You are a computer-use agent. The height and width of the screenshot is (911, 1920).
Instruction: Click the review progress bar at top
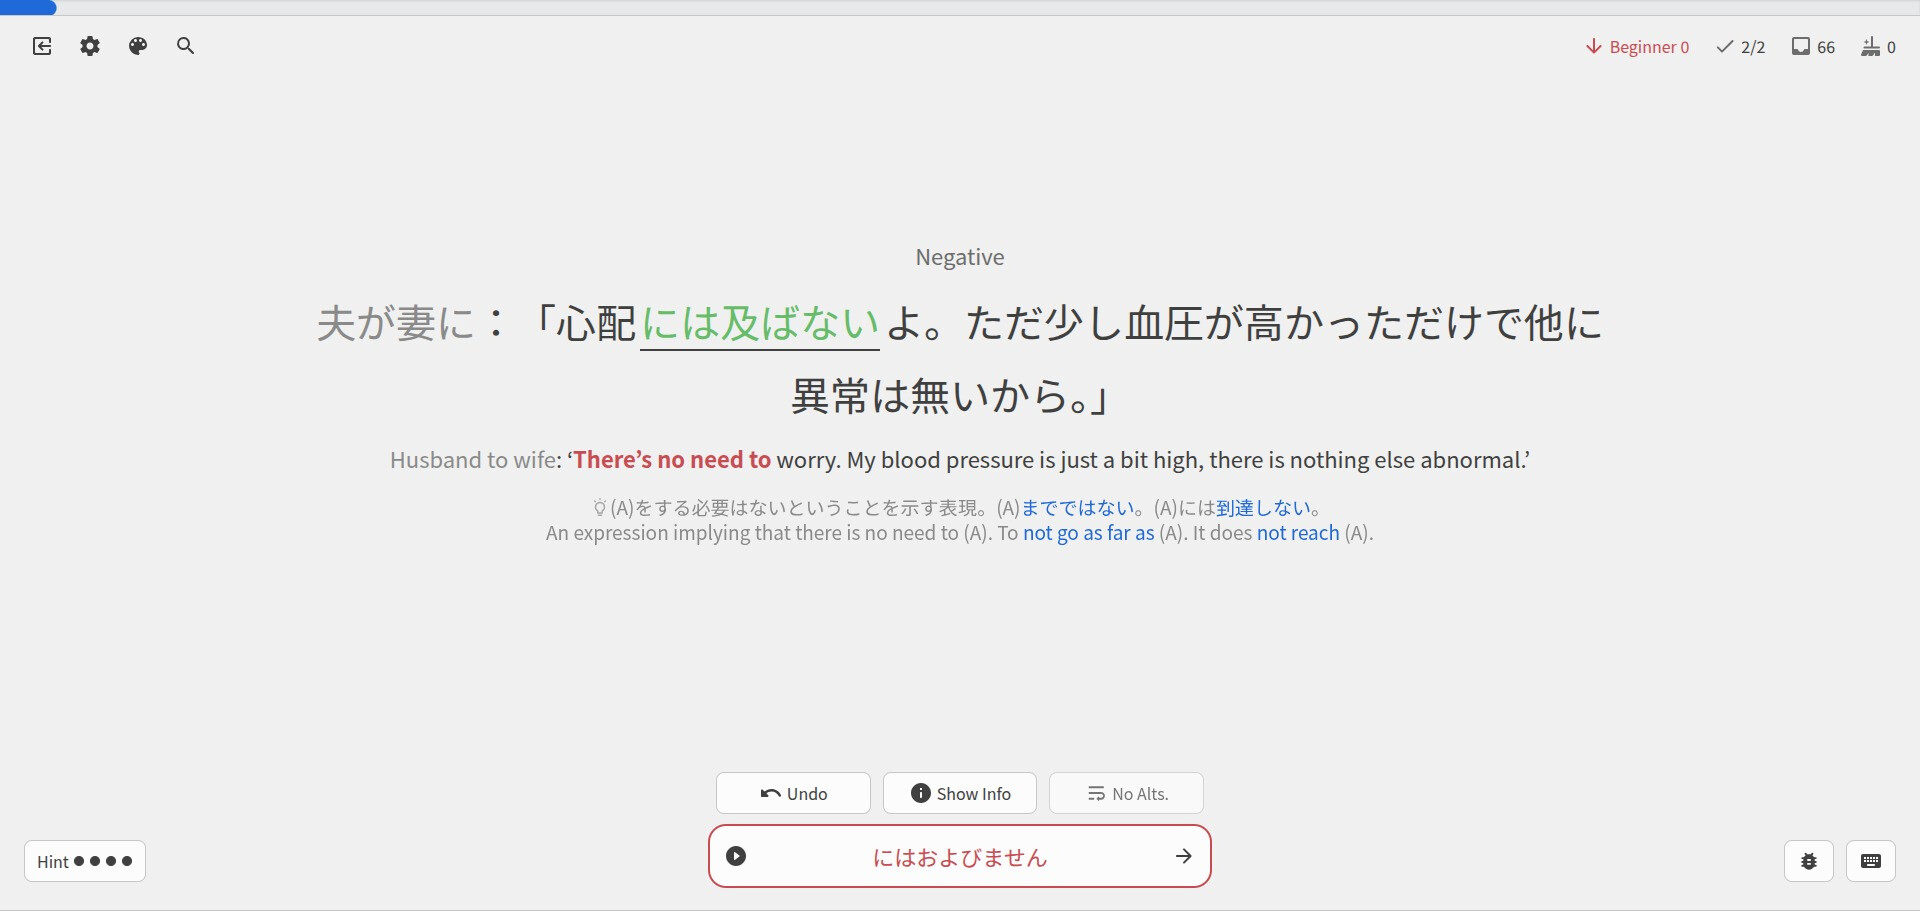pos(960,7)
